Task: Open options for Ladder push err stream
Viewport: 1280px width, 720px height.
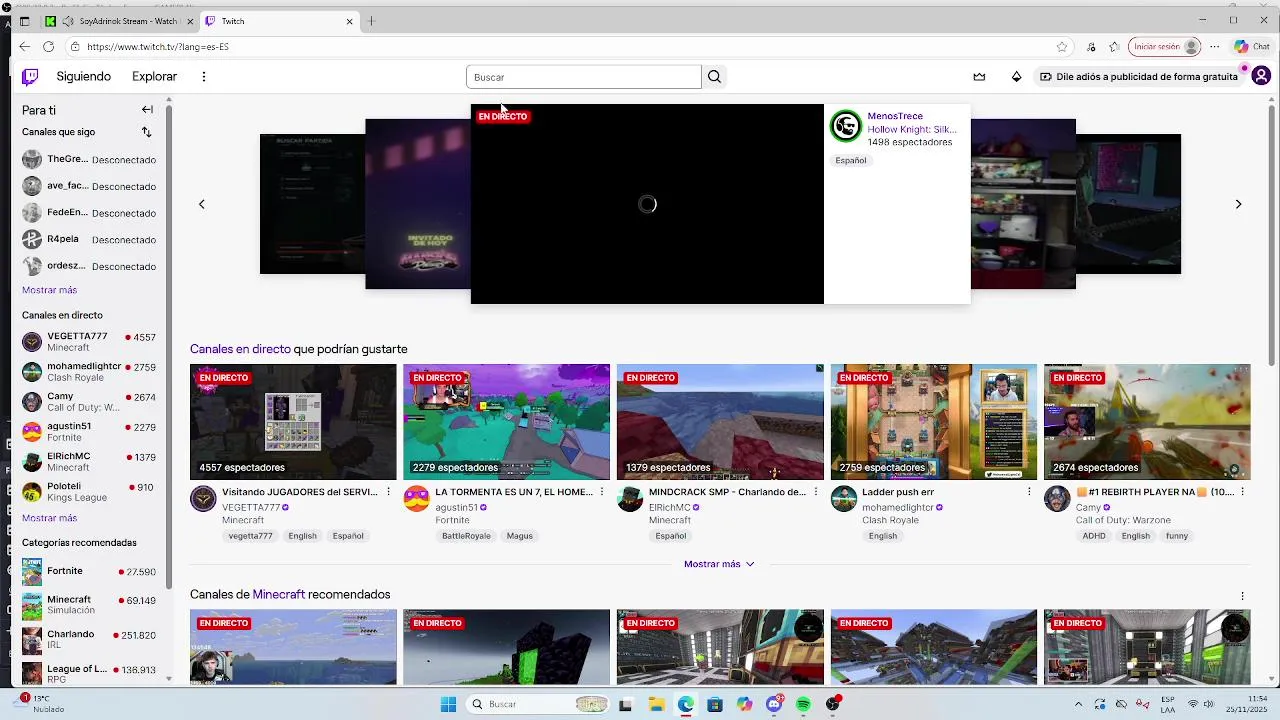Action: click(1029, 492)
